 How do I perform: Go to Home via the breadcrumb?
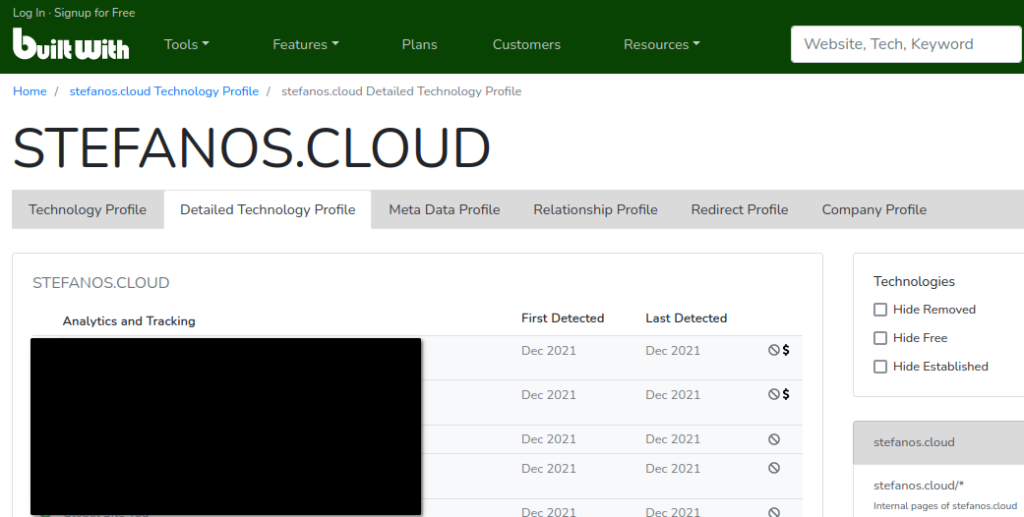(30, 91)
